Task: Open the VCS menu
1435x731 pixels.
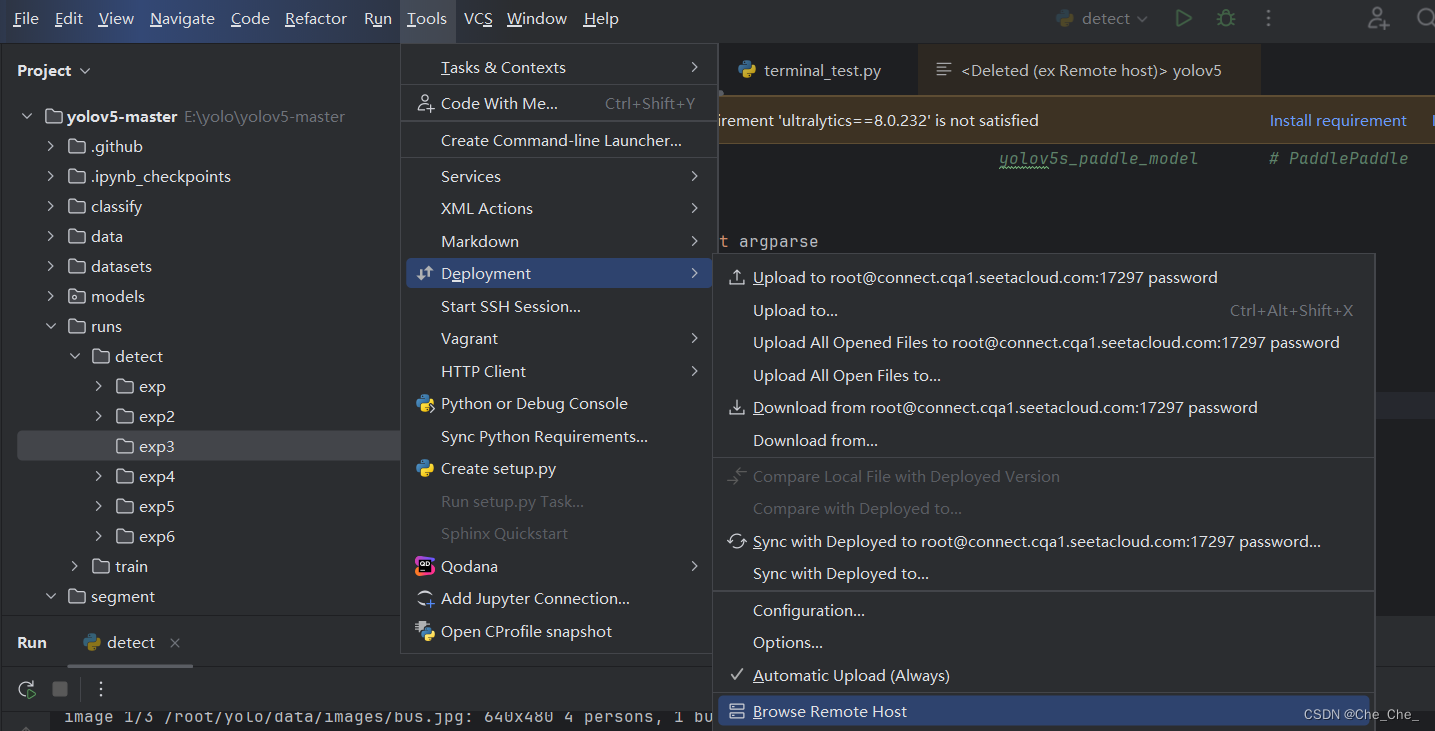Action: click(x=477, y=18)
